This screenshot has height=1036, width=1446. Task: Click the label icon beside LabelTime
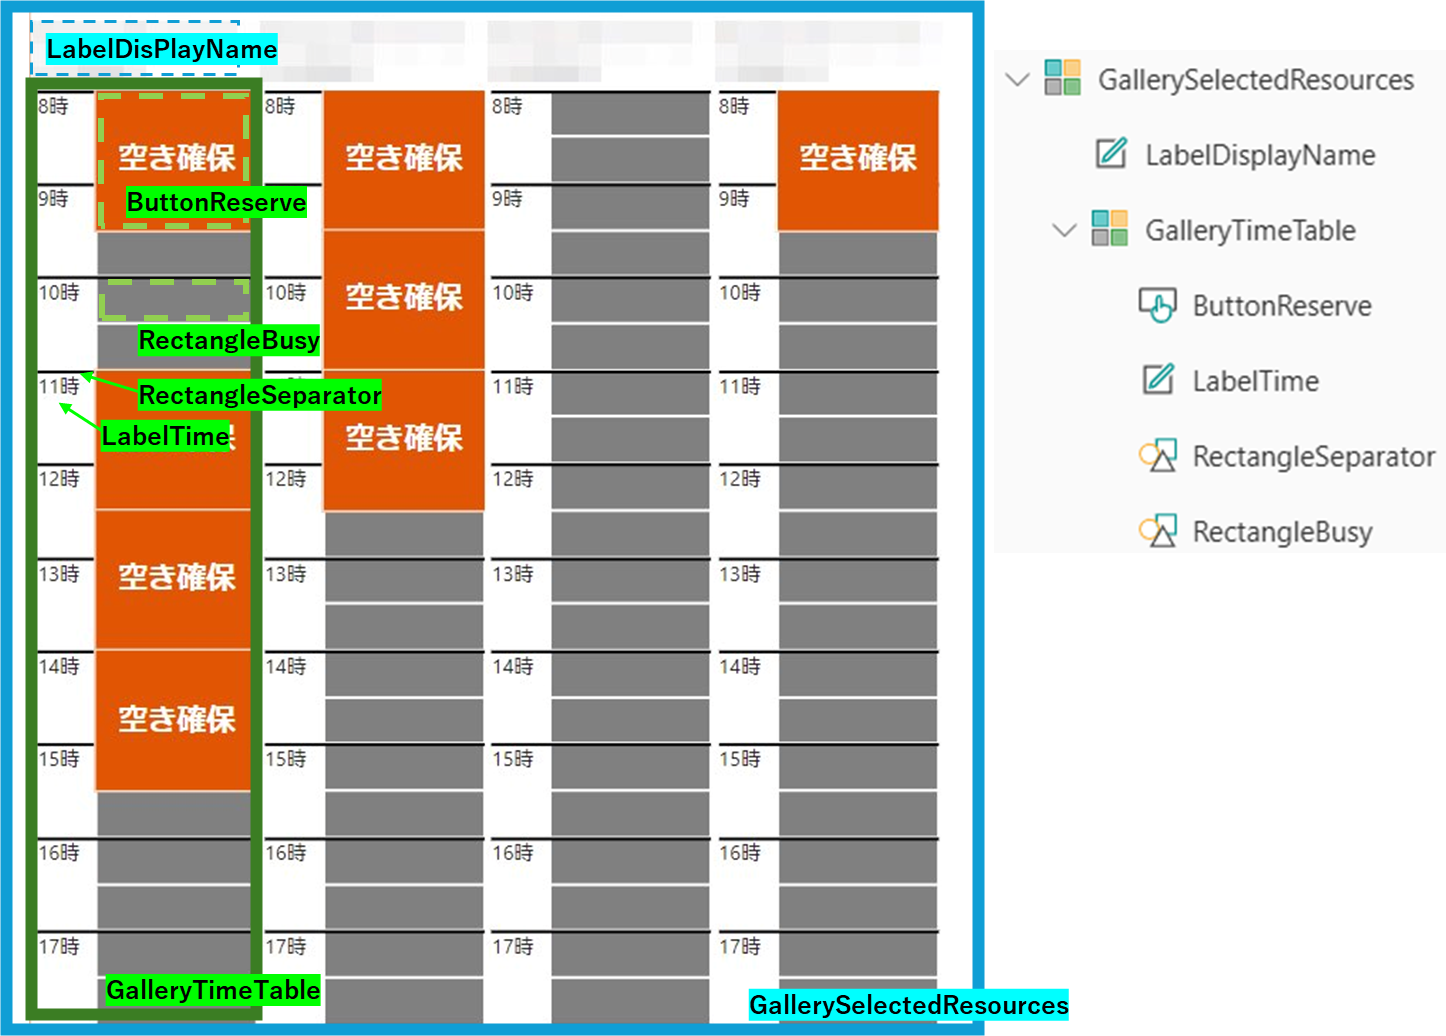pyautogui.click(x=1158, y=379)
